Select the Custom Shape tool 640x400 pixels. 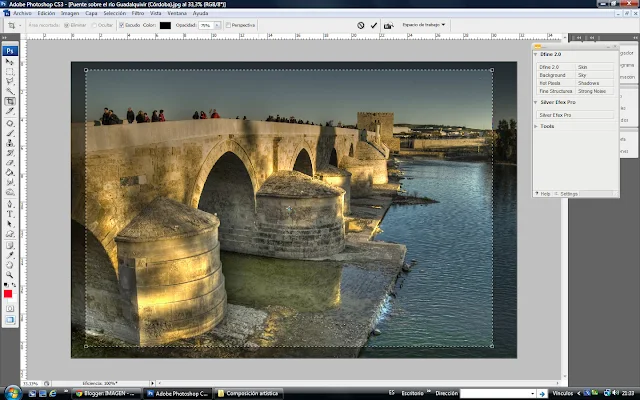click(x=10, y=233)
